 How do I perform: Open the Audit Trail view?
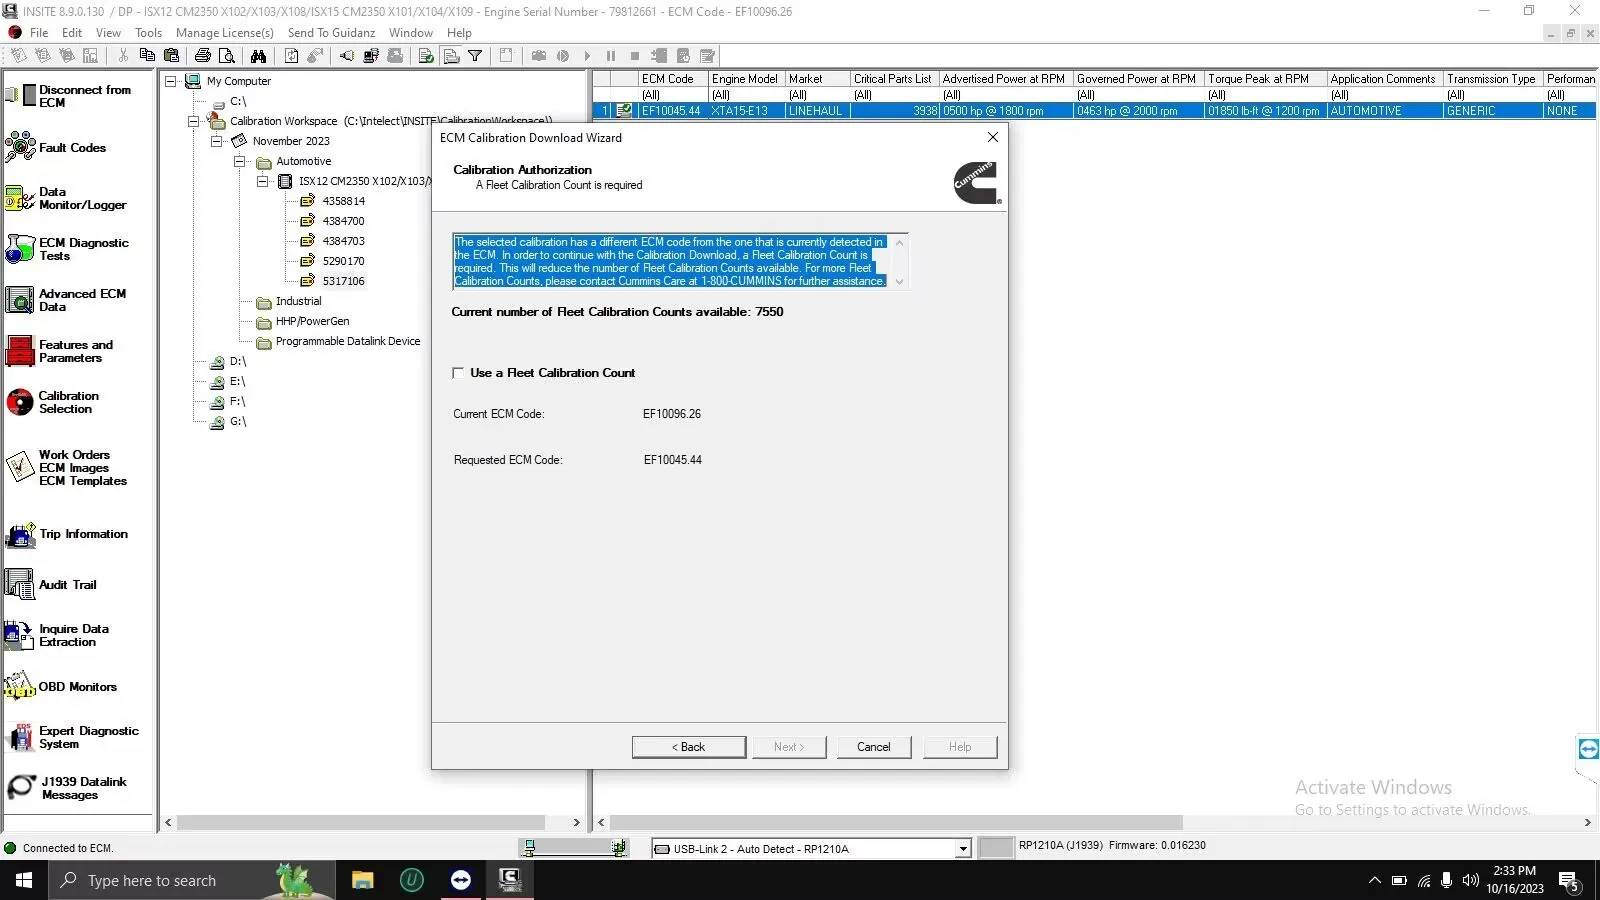click(x=51, y=585)
